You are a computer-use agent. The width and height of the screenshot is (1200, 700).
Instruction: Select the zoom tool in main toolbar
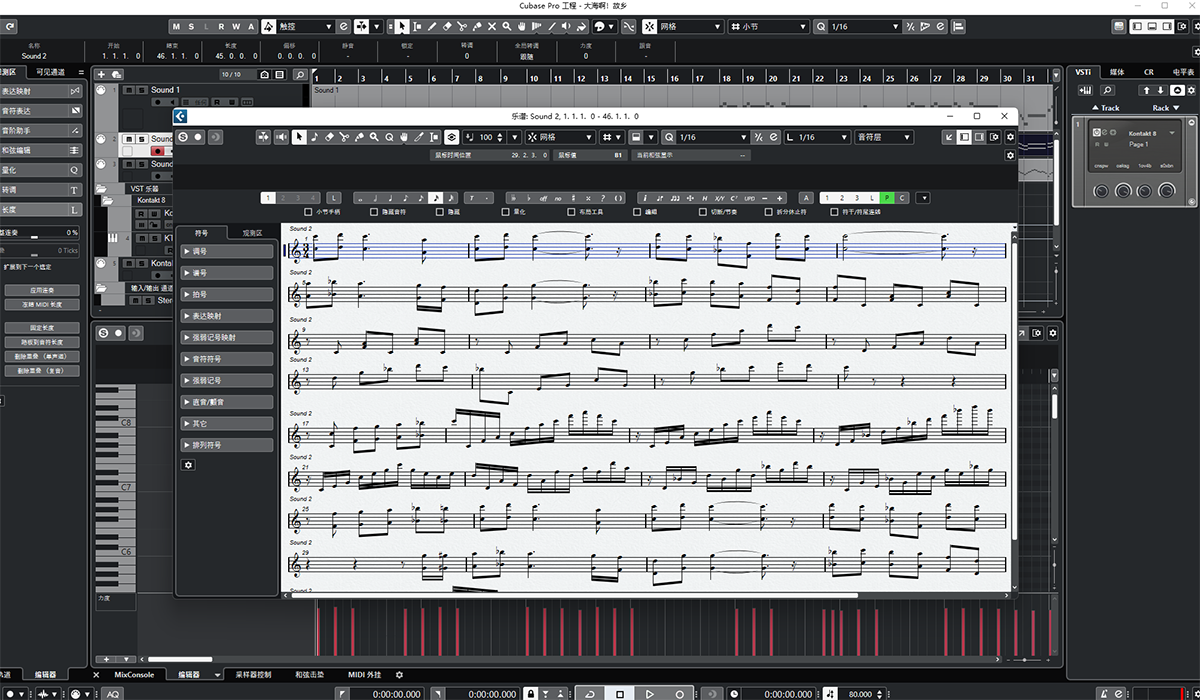(507, 27)
